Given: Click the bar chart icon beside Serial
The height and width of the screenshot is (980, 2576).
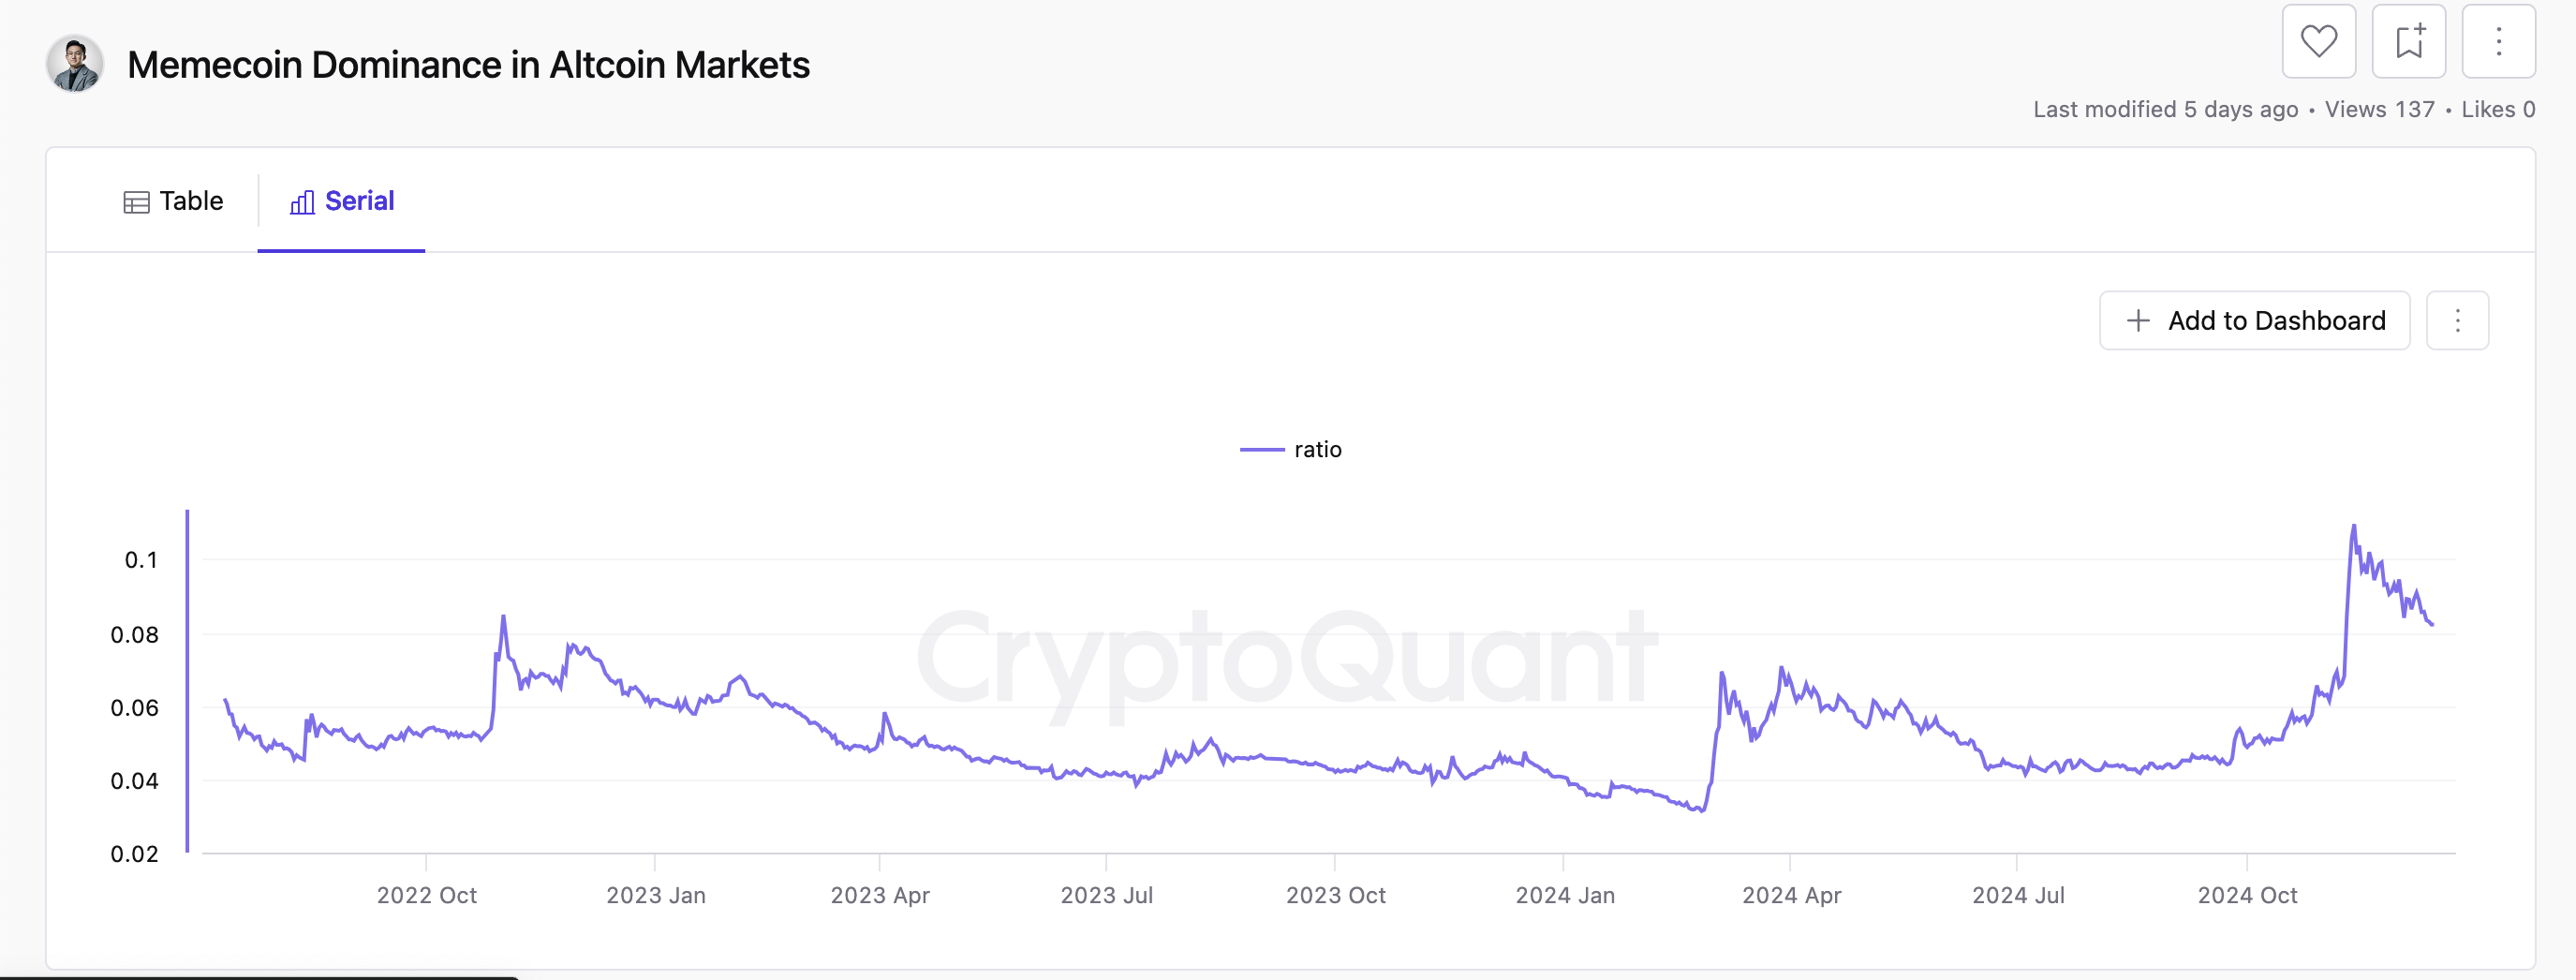Looking at the screenshot, I should 302,202.
